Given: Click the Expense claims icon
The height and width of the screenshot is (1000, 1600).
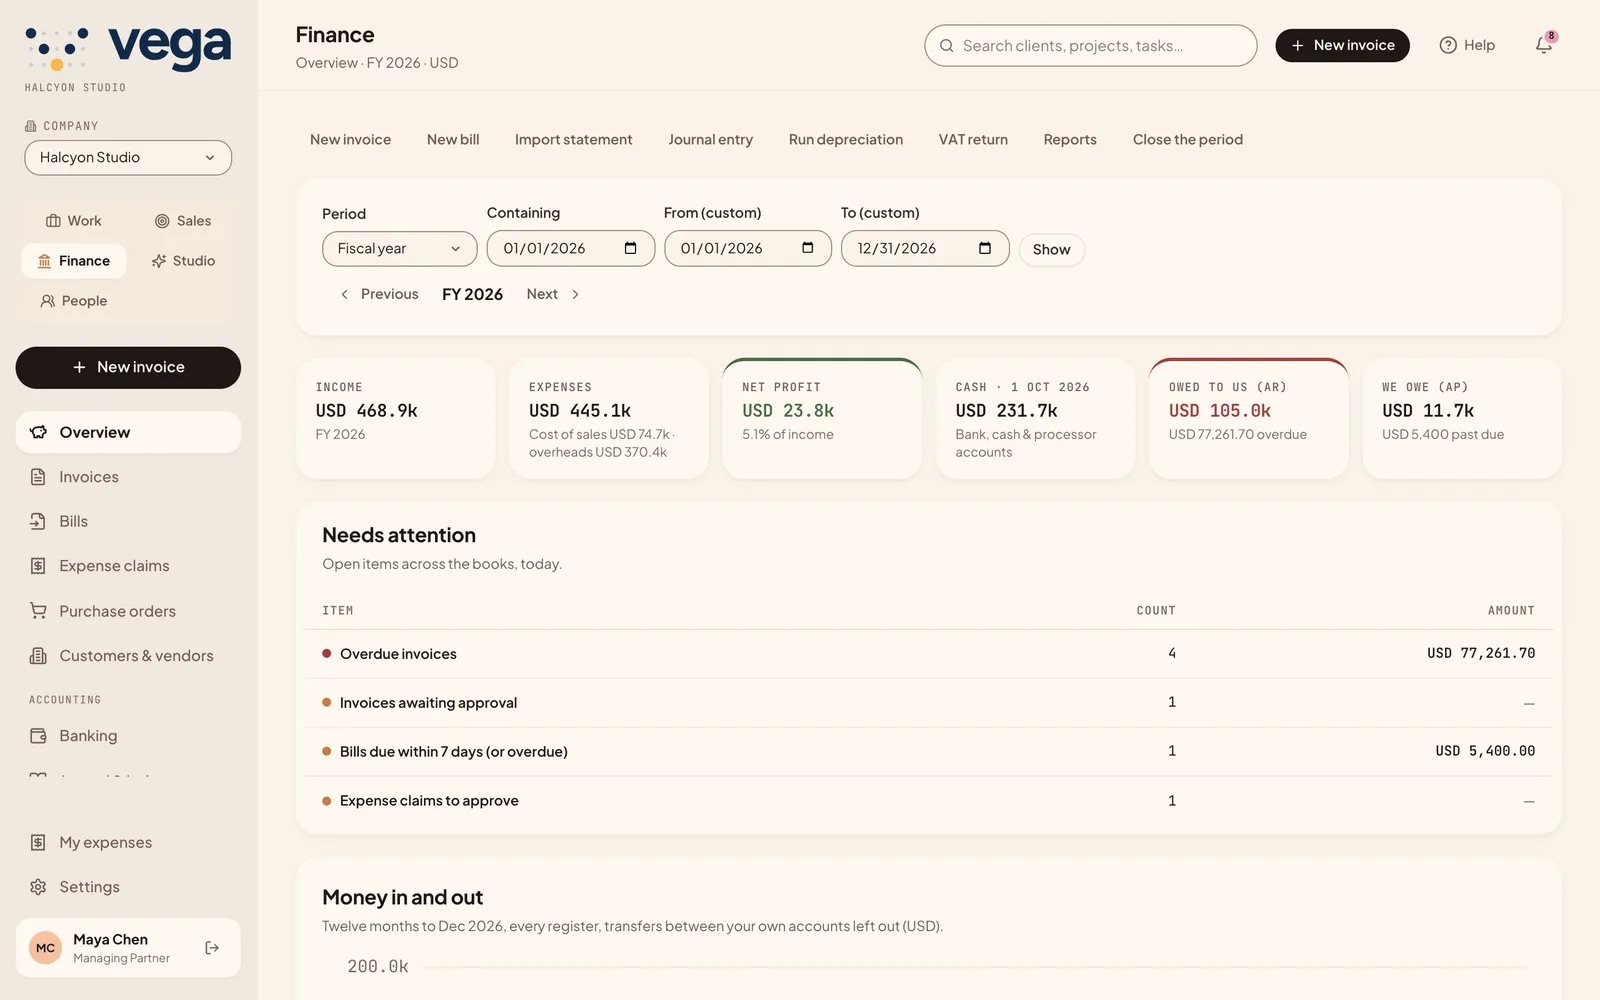Looking at the screenshot, I should (38, 566).
